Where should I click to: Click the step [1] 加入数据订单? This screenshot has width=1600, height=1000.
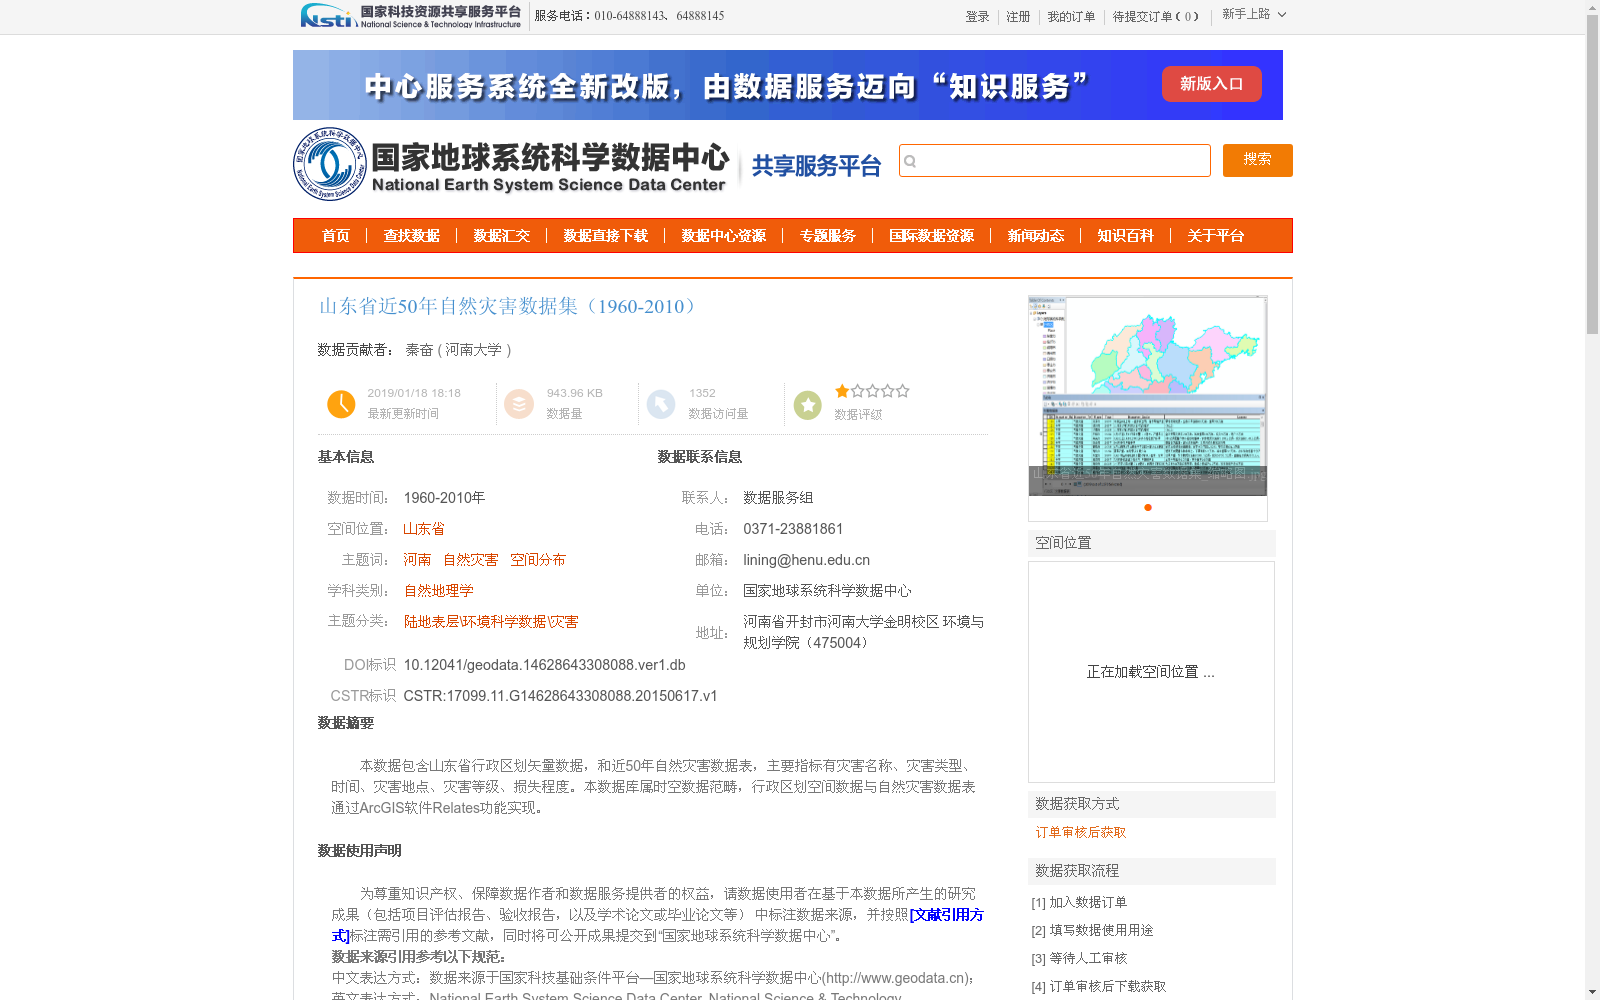point(1079,902)
